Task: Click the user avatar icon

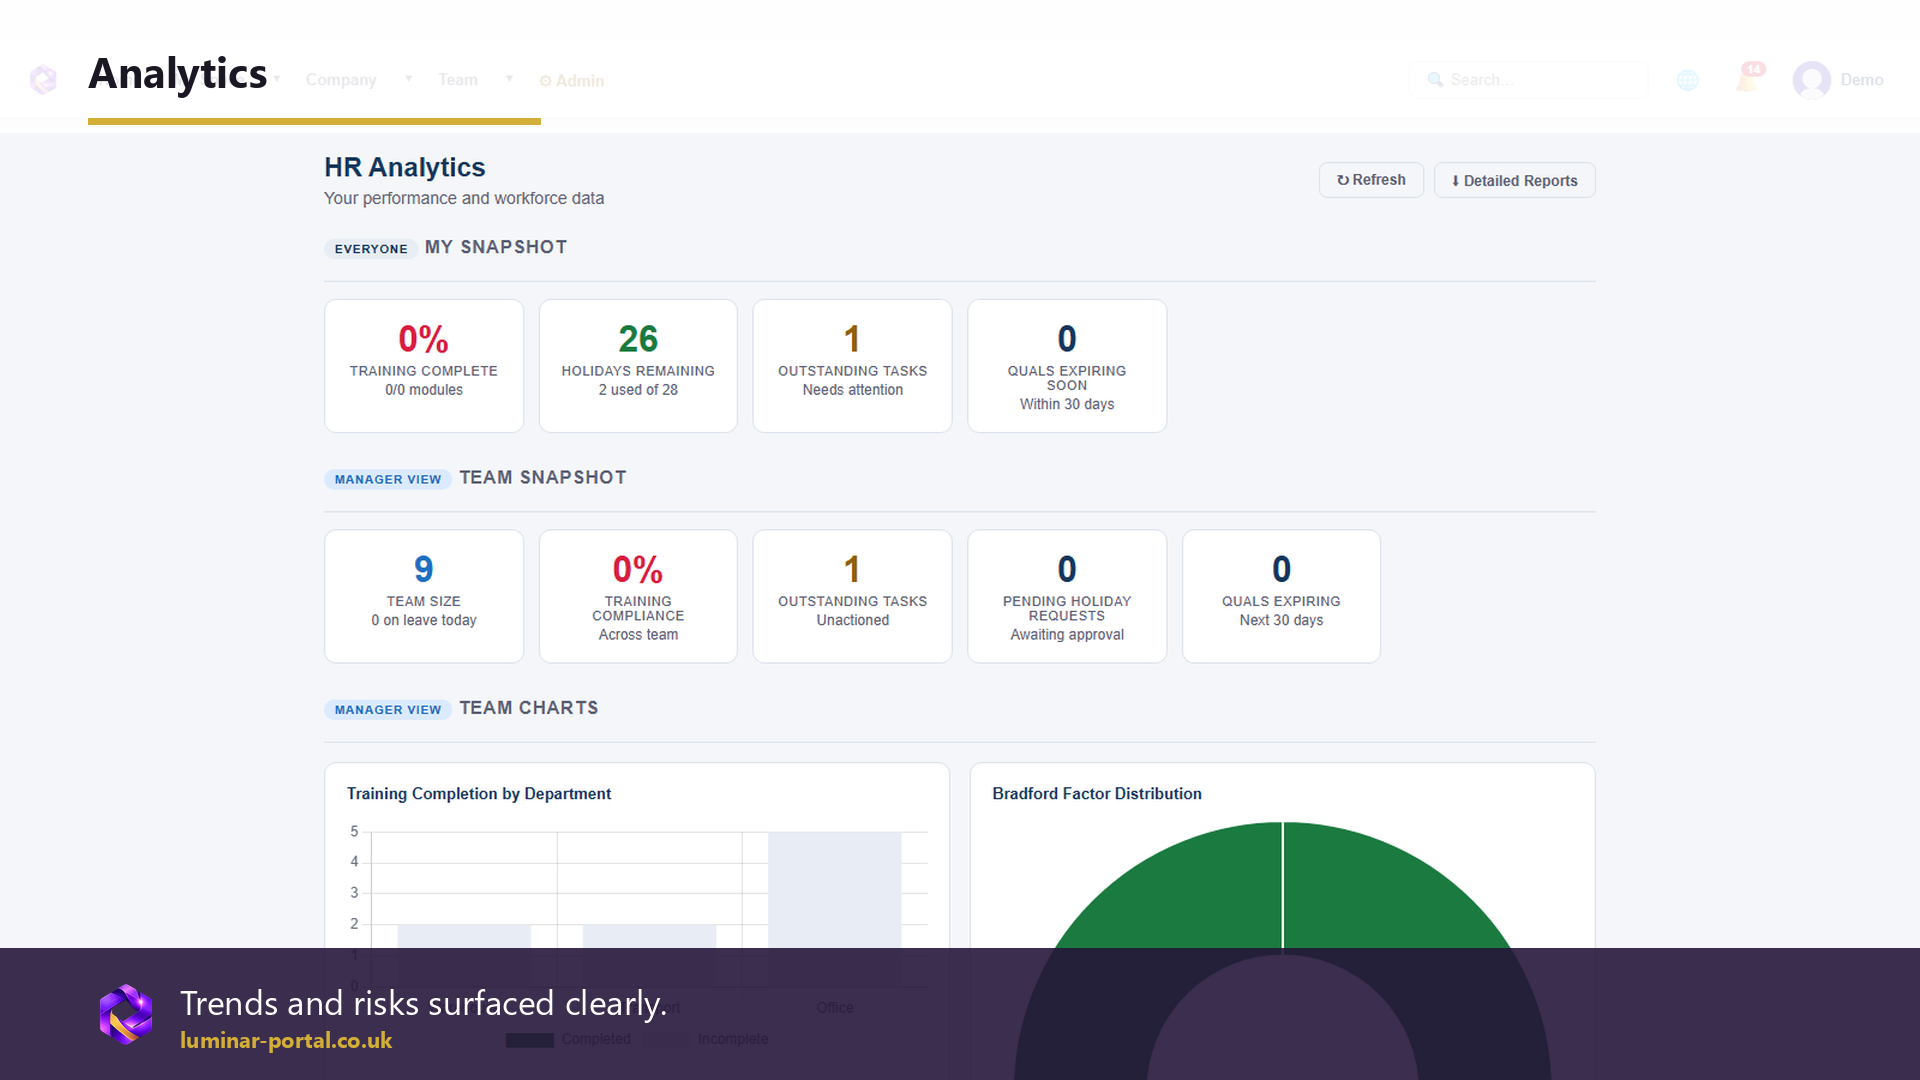Action: (x=1812, y=80)
